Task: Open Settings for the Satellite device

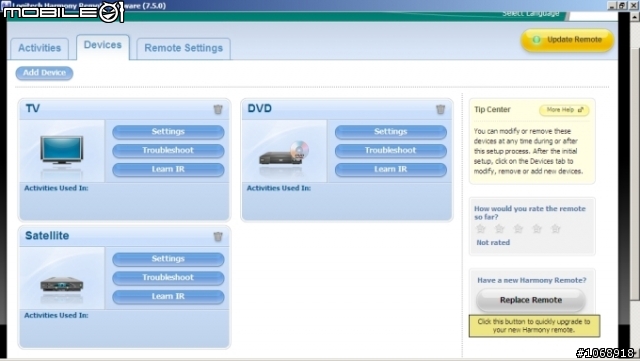Action: click(x=168, y=259)
